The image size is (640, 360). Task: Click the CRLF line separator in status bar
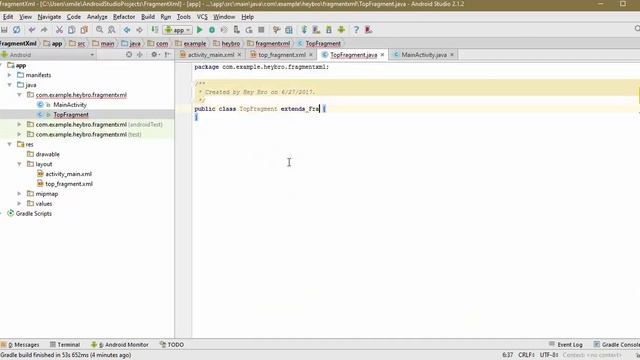pyautogui.click(x=527, y=355)
